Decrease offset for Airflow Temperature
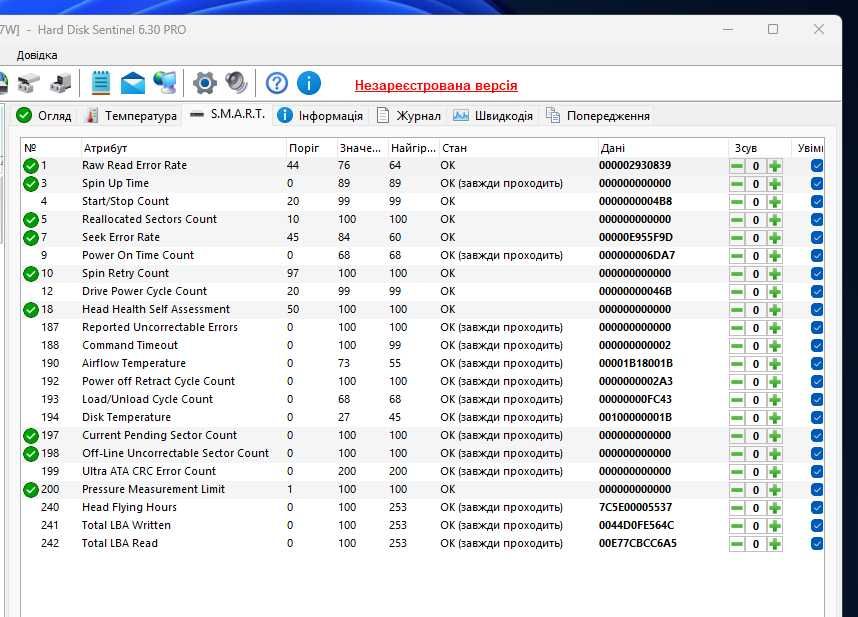The height and width of the screenshot is (617, 858). click(737, 364)
